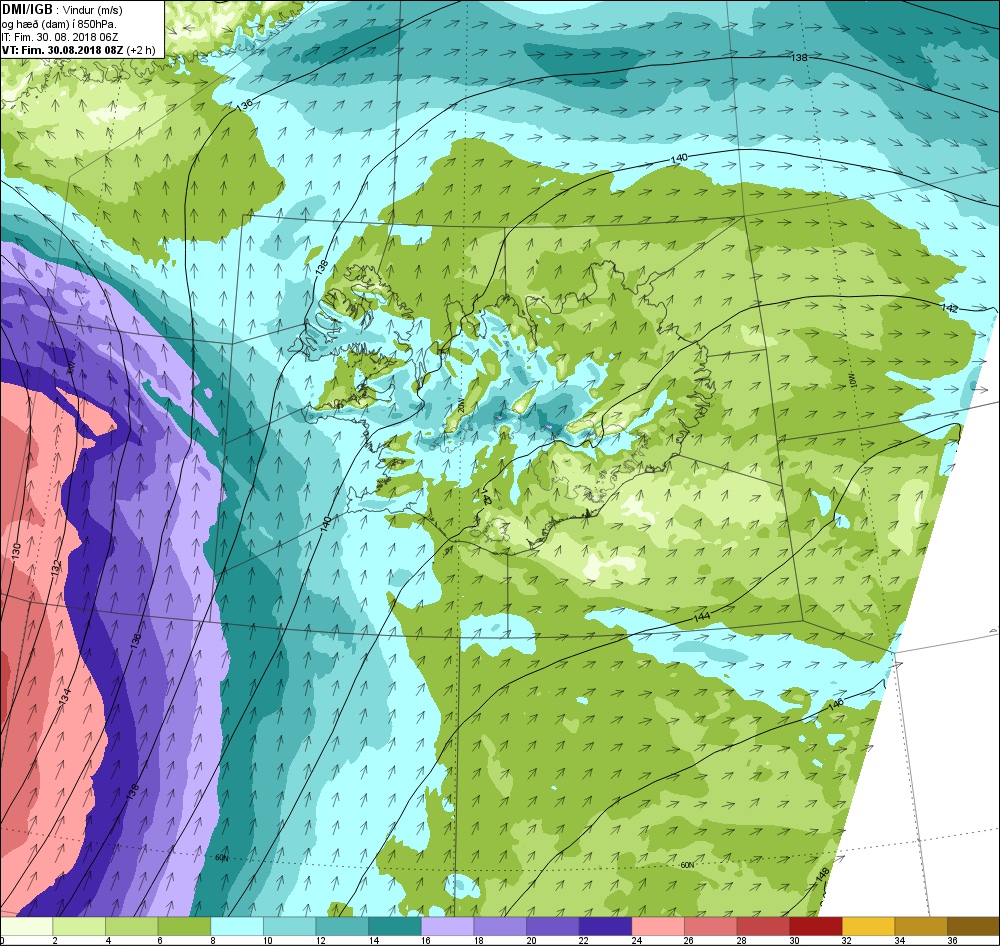Select the "134" contour label
Screen dimensions: 1000x946
point(65,695)
